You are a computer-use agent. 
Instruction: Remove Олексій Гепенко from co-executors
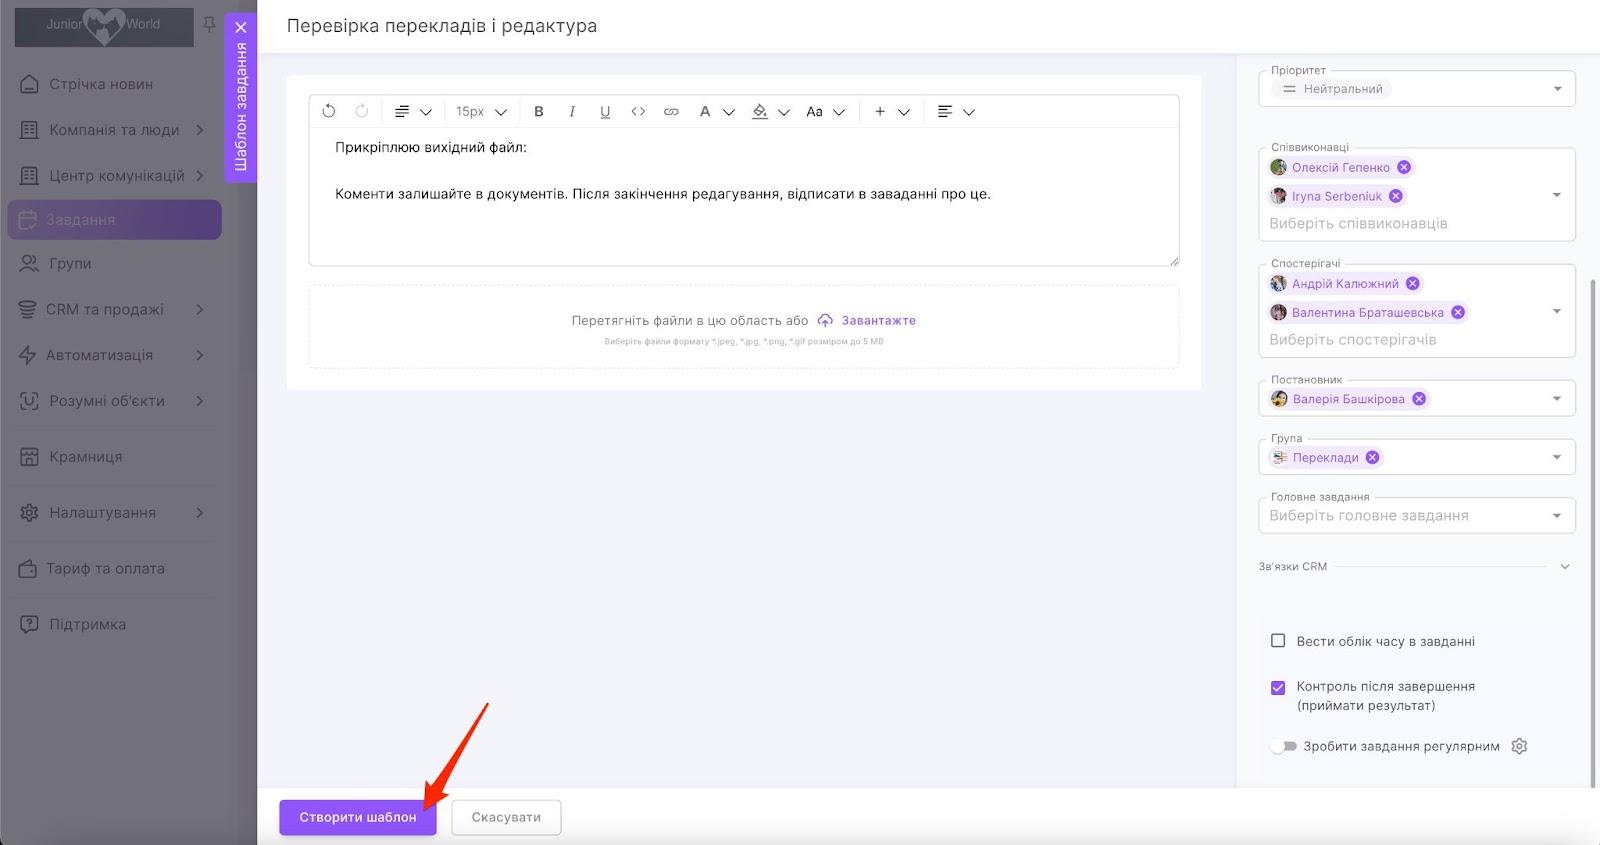click(1404, 167)
